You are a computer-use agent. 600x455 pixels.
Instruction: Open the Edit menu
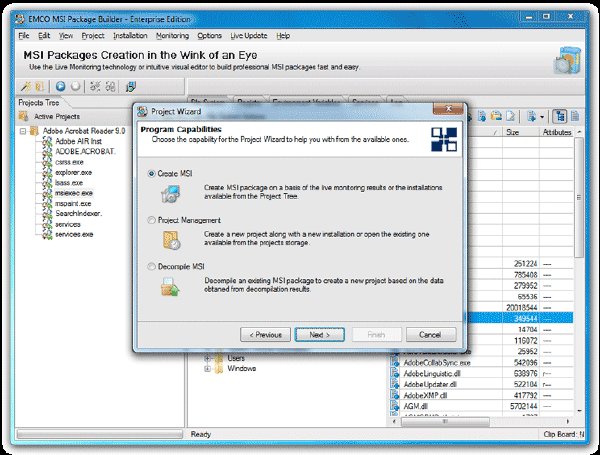44,36
